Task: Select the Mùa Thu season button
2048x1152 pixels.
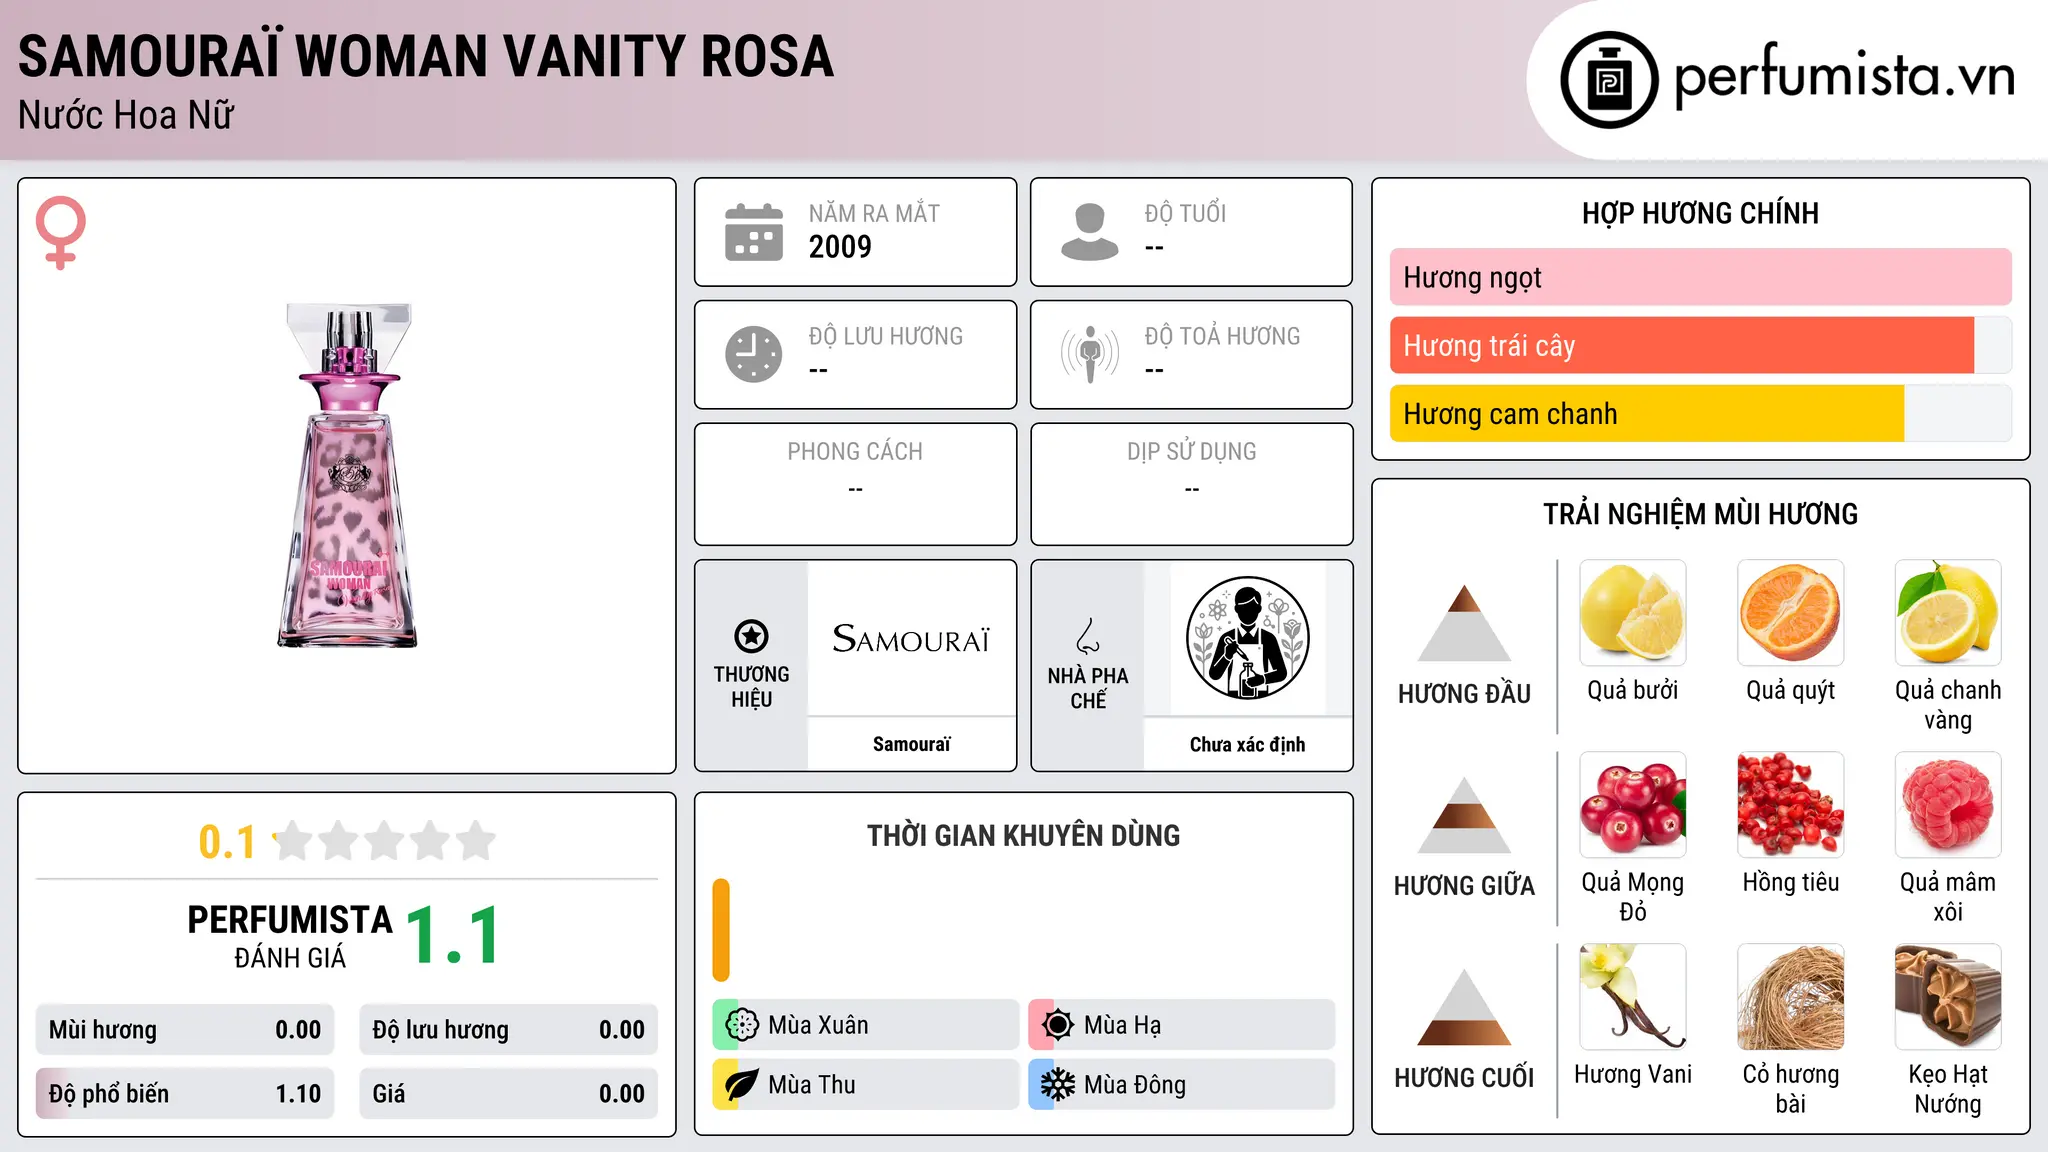Action: (865, 1085)
